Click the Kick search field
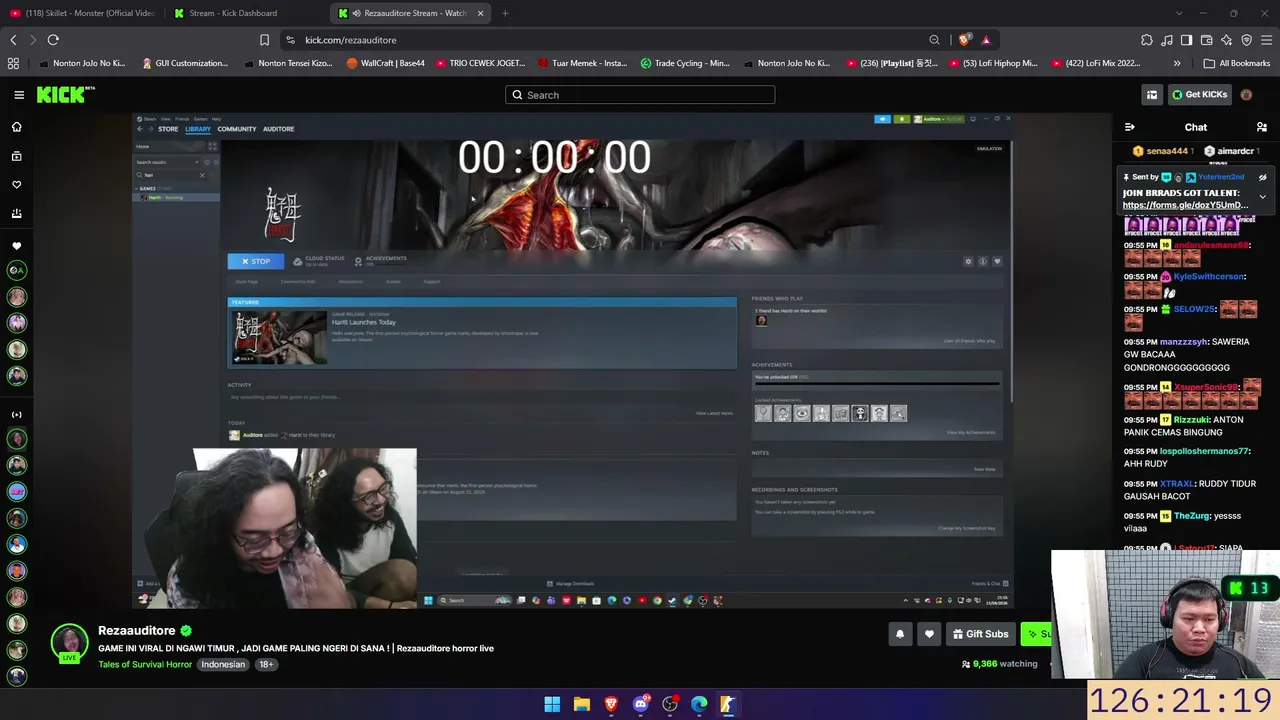 click(640, 95)
